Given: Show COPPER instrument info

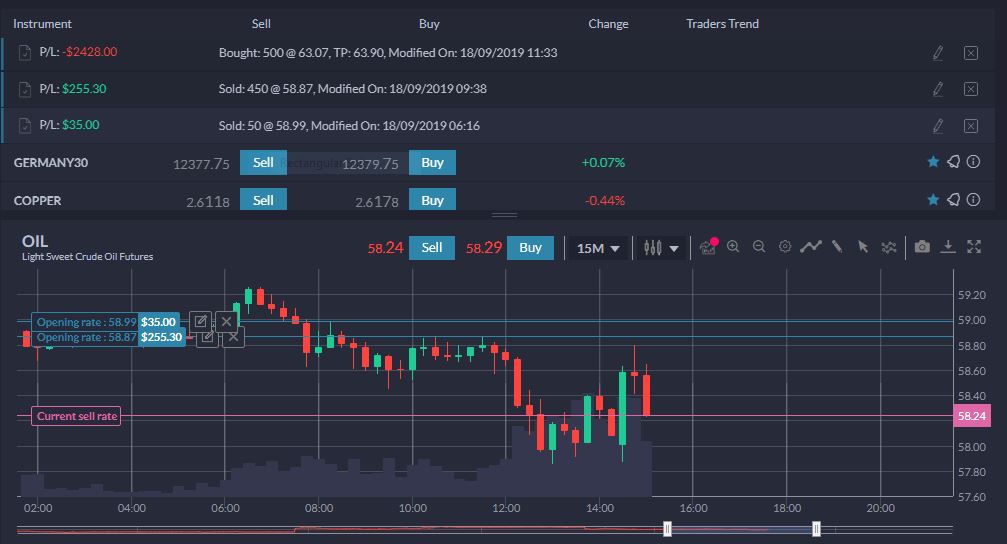Looking at the screenshot, I should pos(974,200).
